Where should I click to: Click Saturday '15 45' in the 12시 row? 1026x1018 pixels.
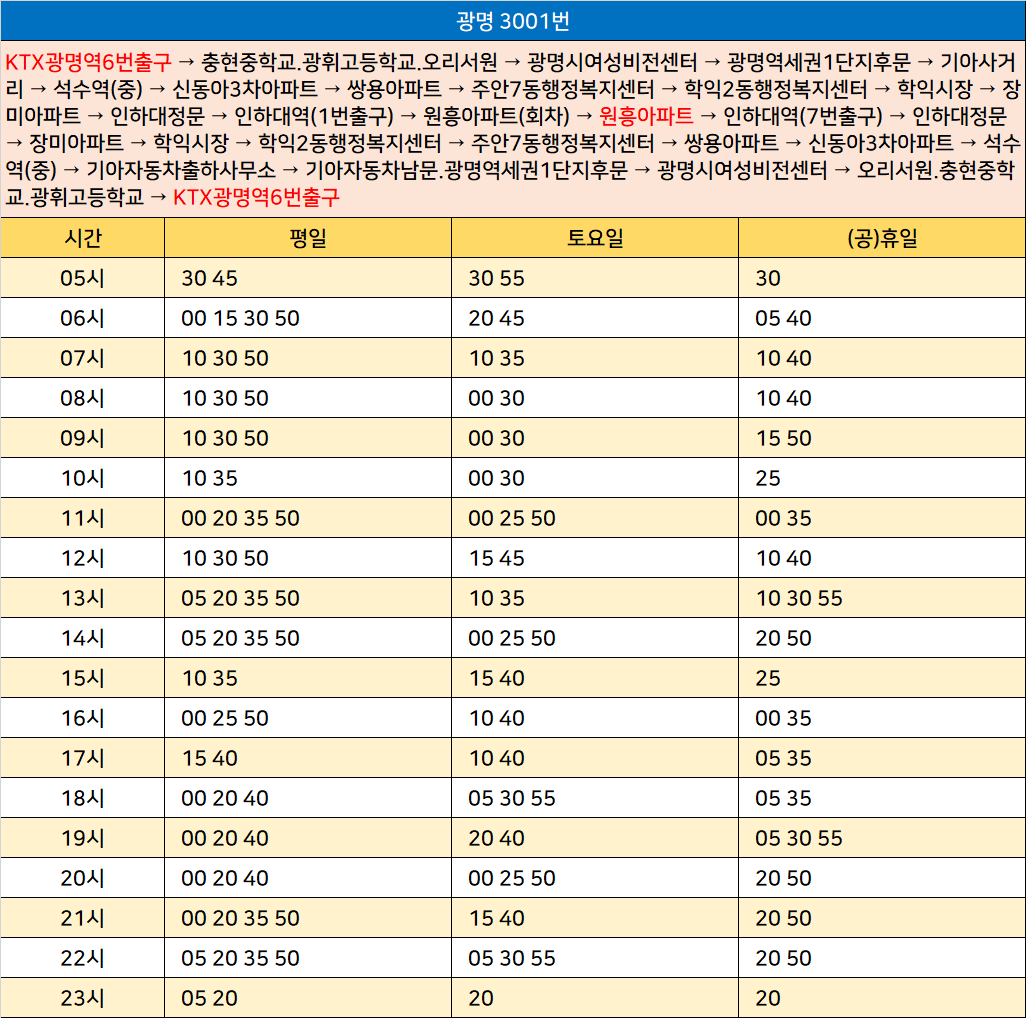click(496, 558)
